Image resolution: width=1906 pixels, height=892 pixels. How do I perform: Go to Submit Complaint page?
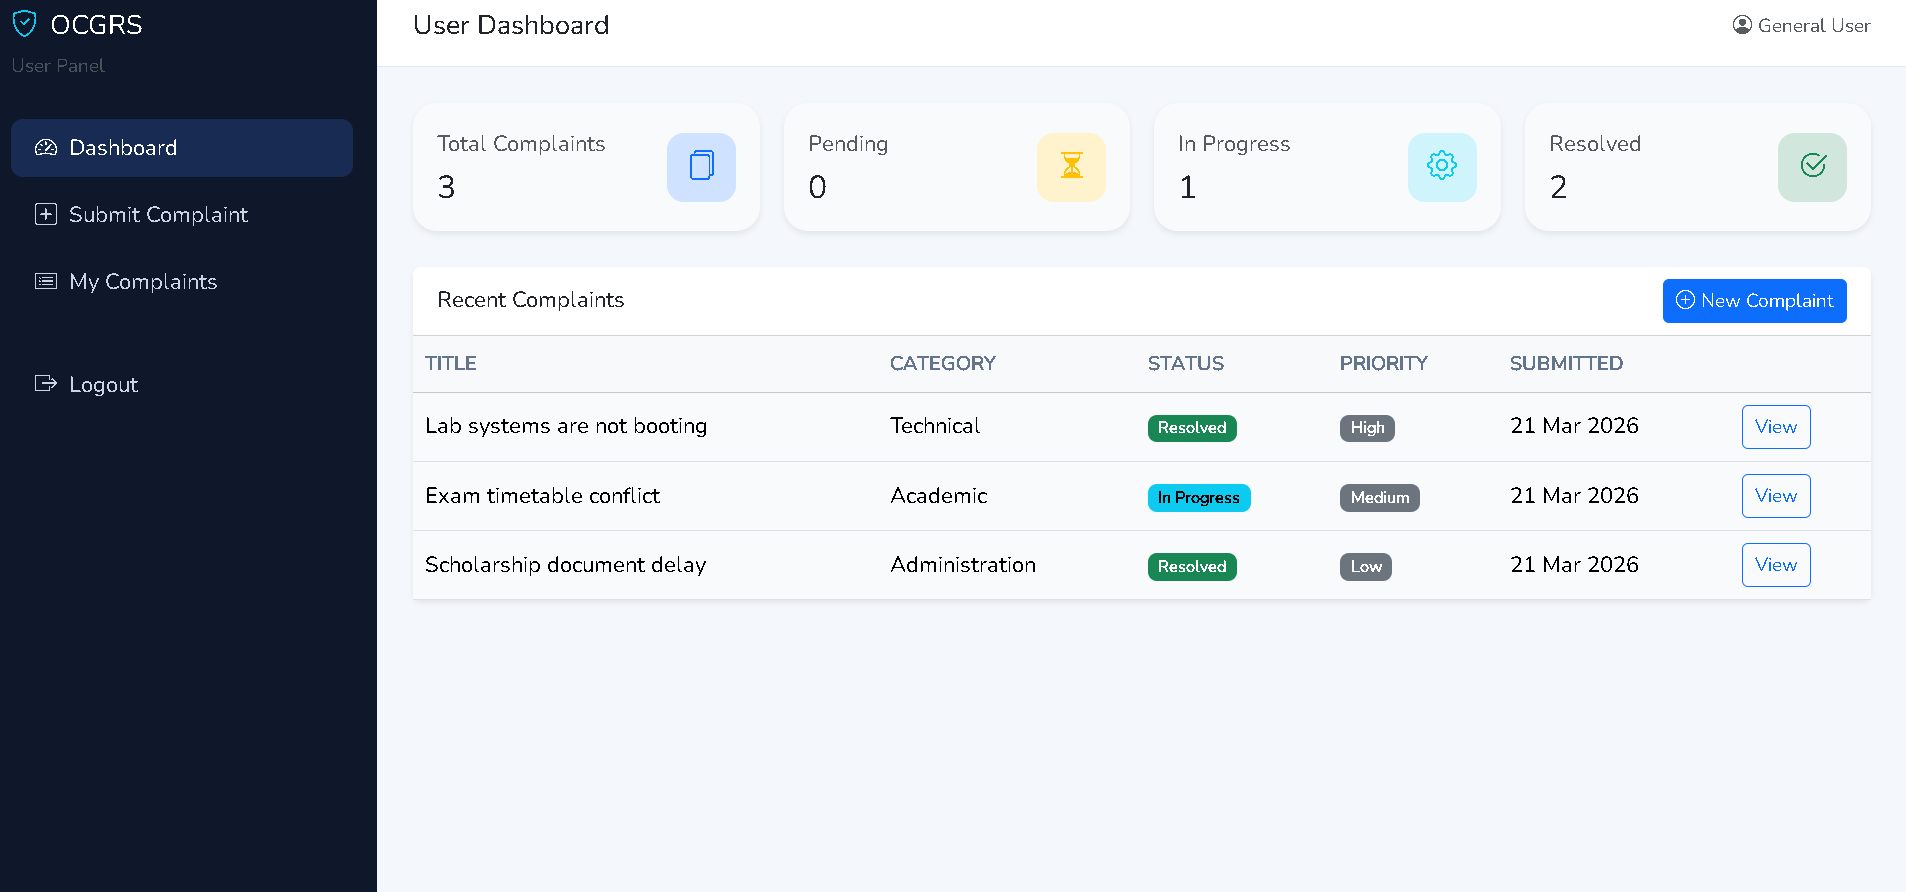point(182,215)
